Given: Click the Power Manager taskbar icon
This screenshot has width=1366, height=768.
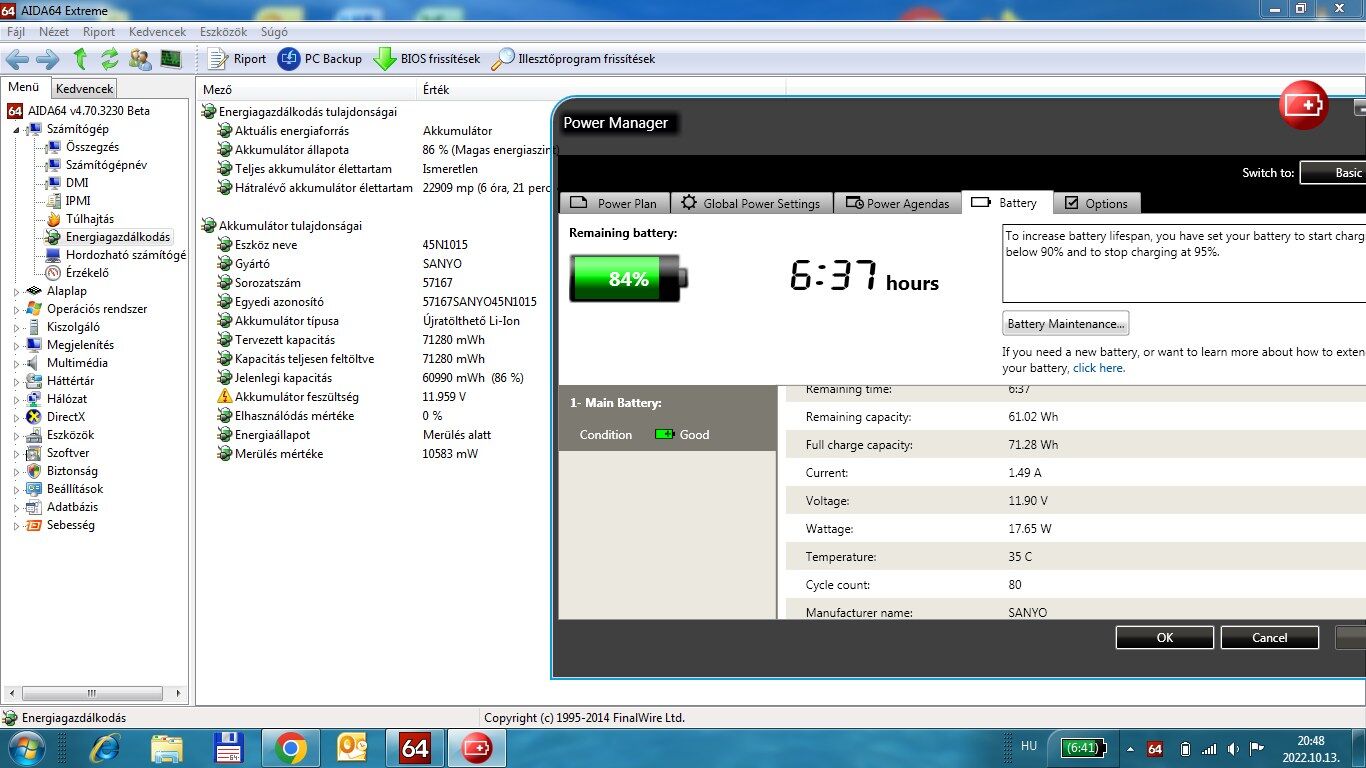Looking at the screenshot, I should (477, 748).
